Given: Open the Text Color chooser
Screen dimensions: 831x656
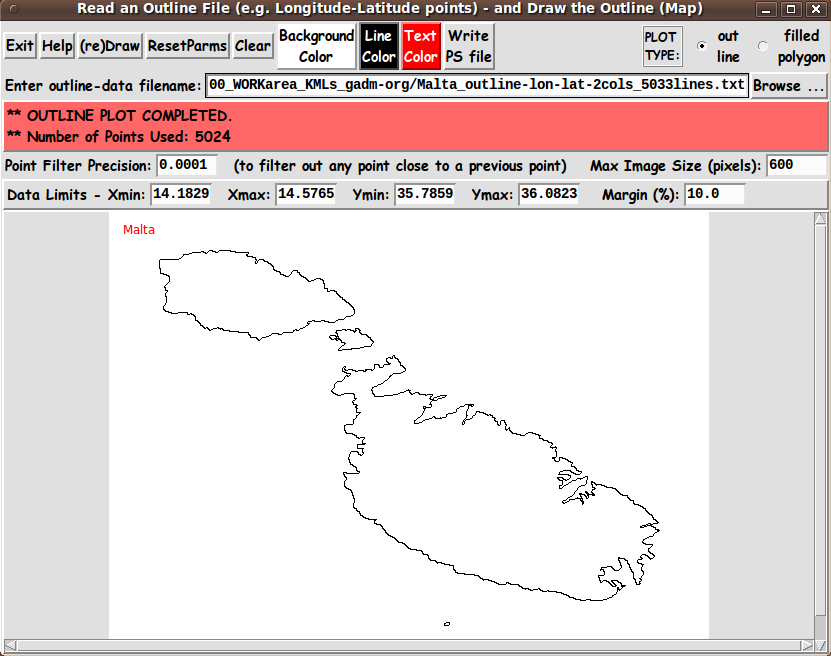Looking at the screenshot, I should 421,46.
